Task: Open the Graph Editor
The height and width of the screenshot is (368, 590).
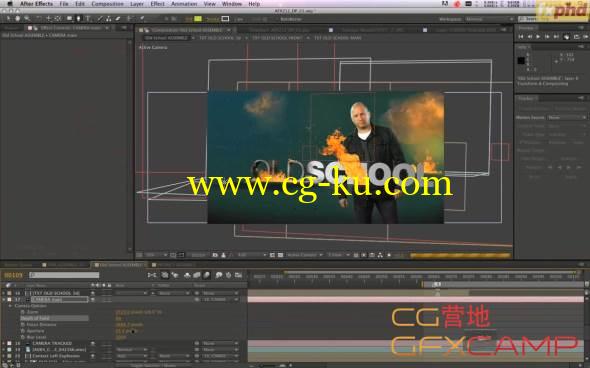Action: click(x=238, y=275)
